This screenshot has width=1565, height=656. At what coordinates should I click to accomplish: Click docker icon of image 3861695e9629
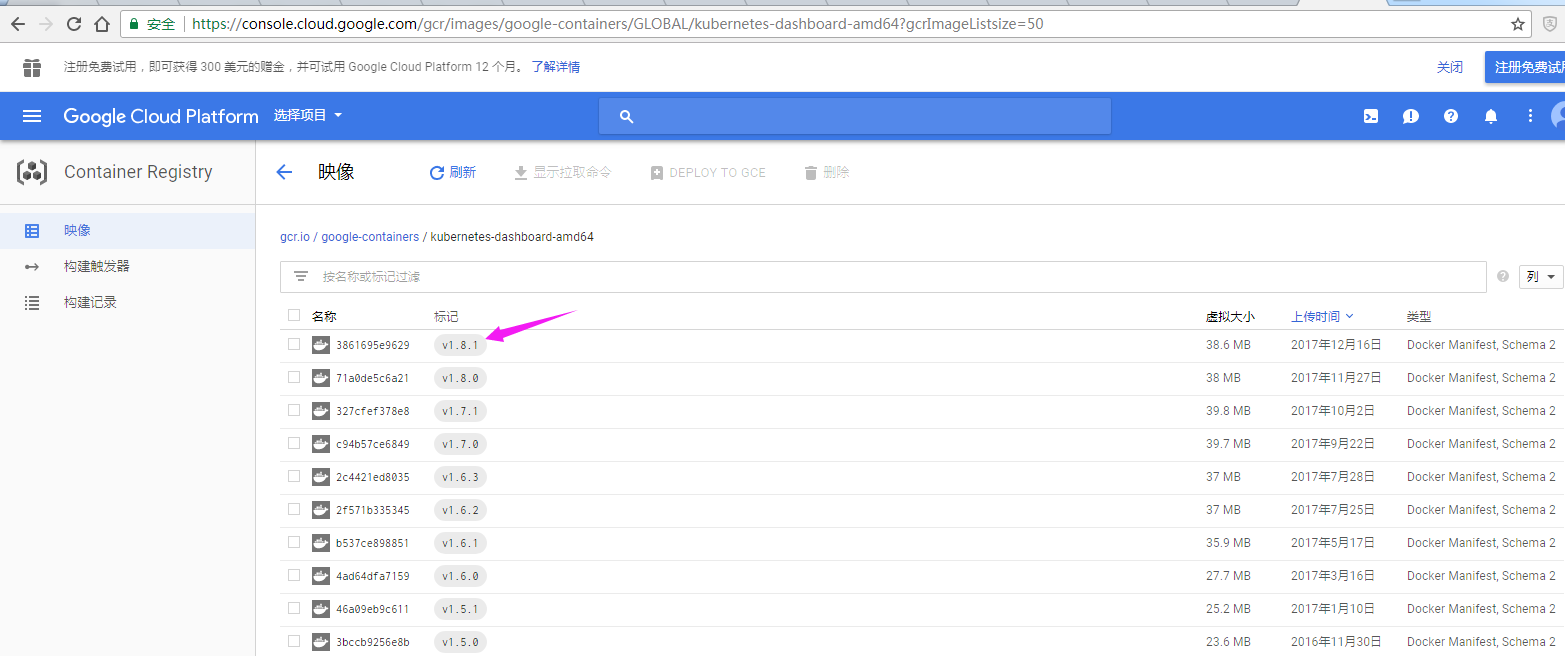(x=321, y=345)
